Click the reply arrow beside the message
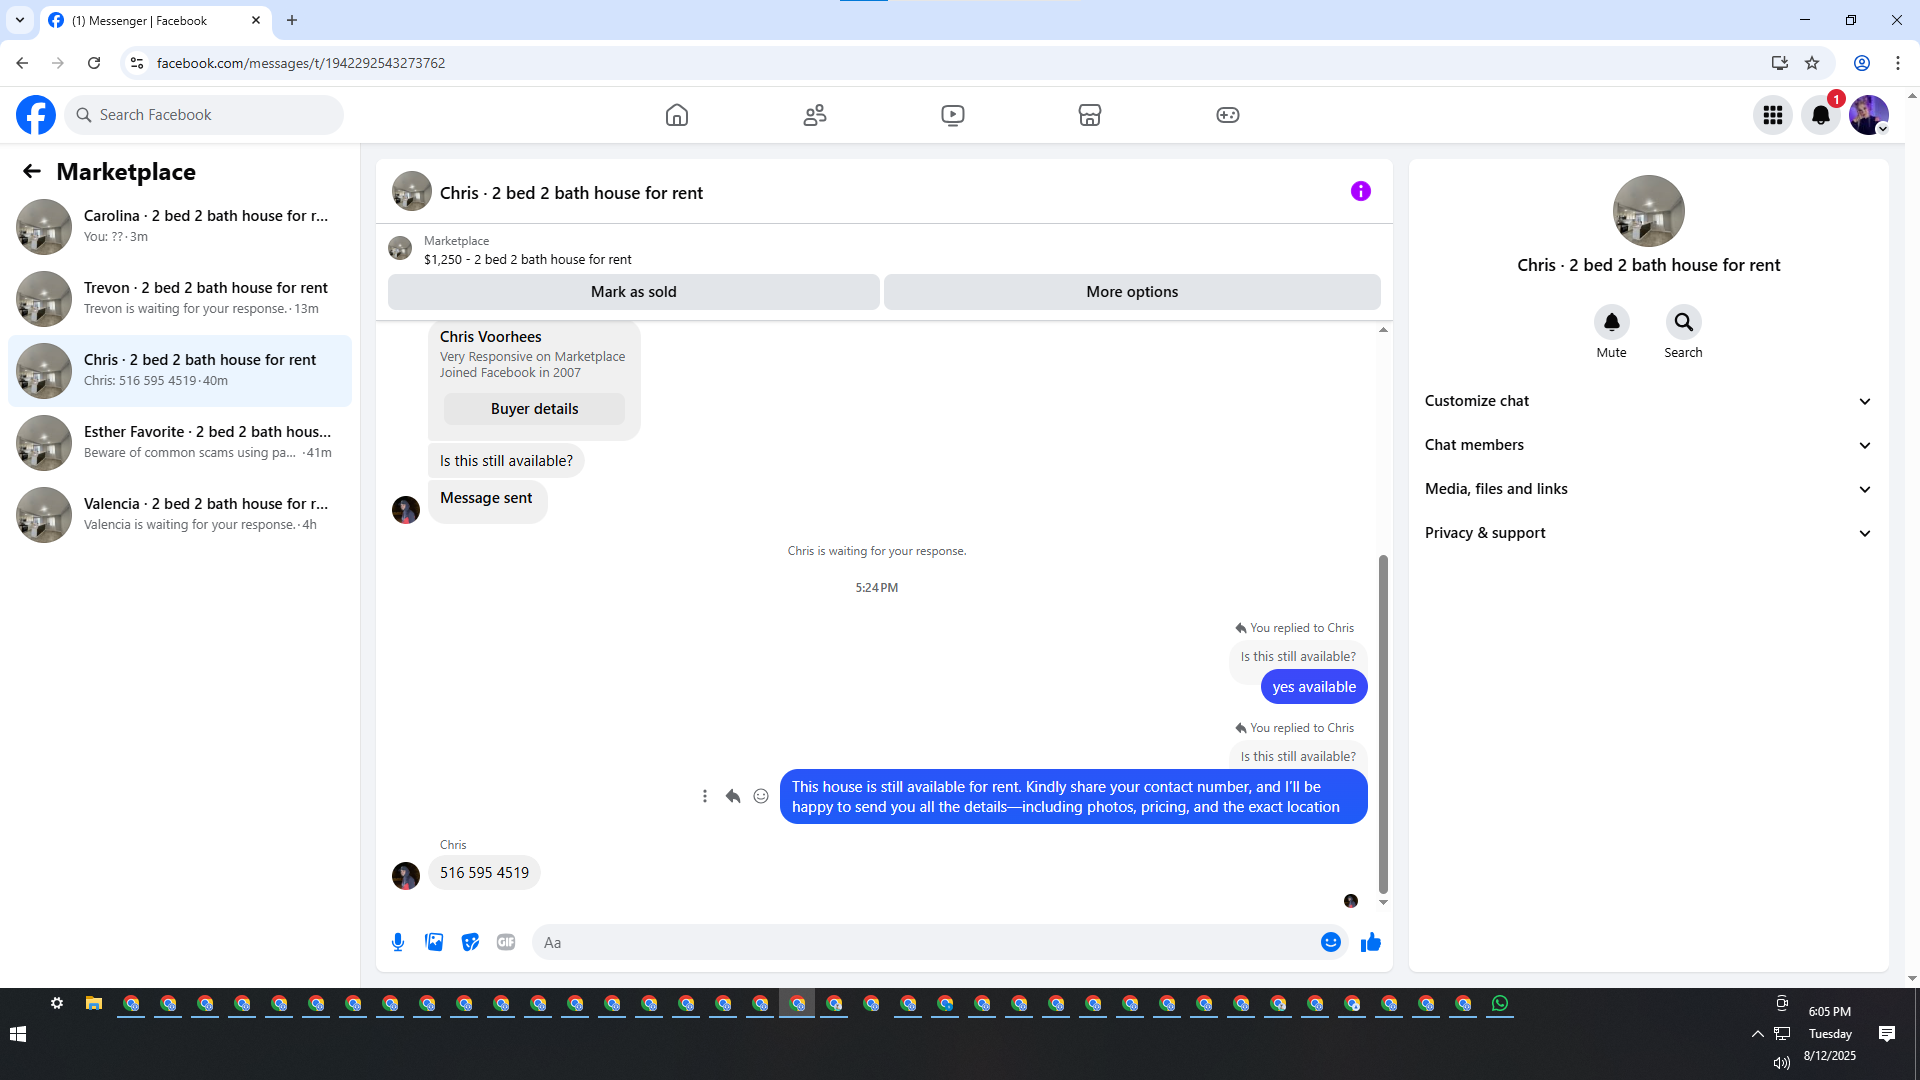 coord(733,796)
